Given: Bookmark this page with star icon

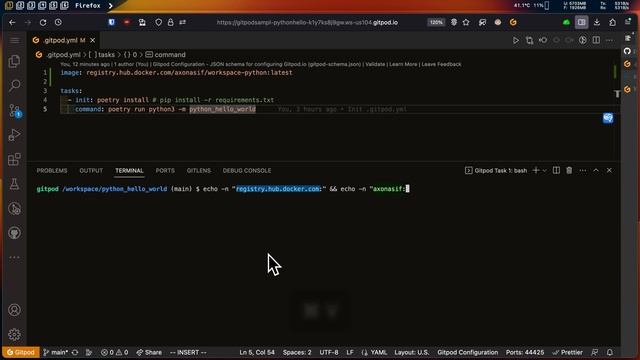Looking at the screenshot, I should [x=466, y=22].
